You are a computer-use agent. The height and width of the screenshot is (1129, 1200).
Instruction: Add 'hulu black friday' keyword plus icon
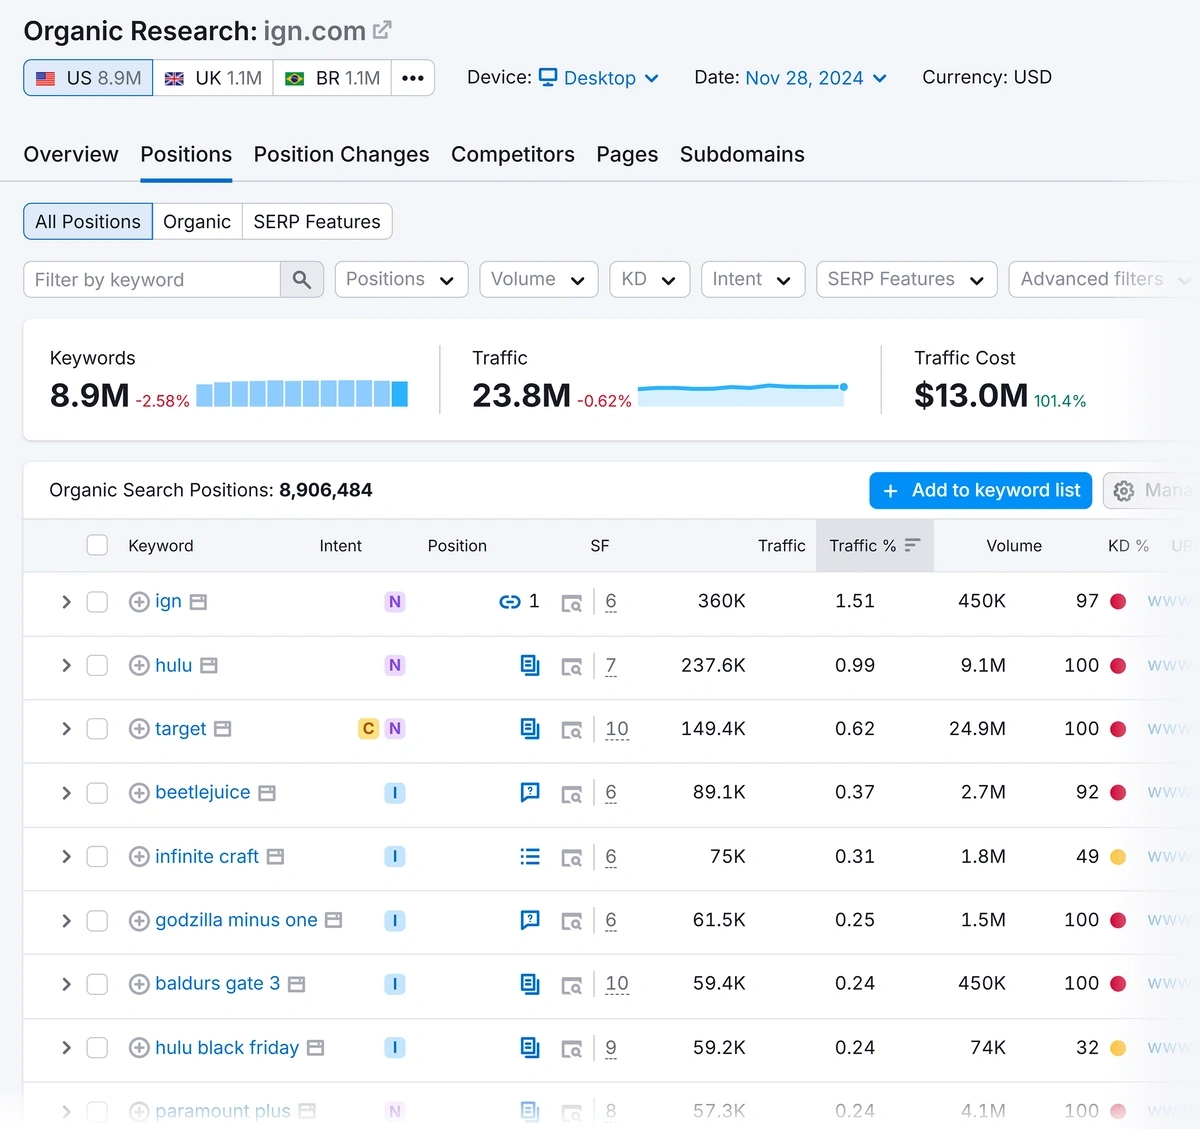pyautogui.click(x=139, y=1048)
